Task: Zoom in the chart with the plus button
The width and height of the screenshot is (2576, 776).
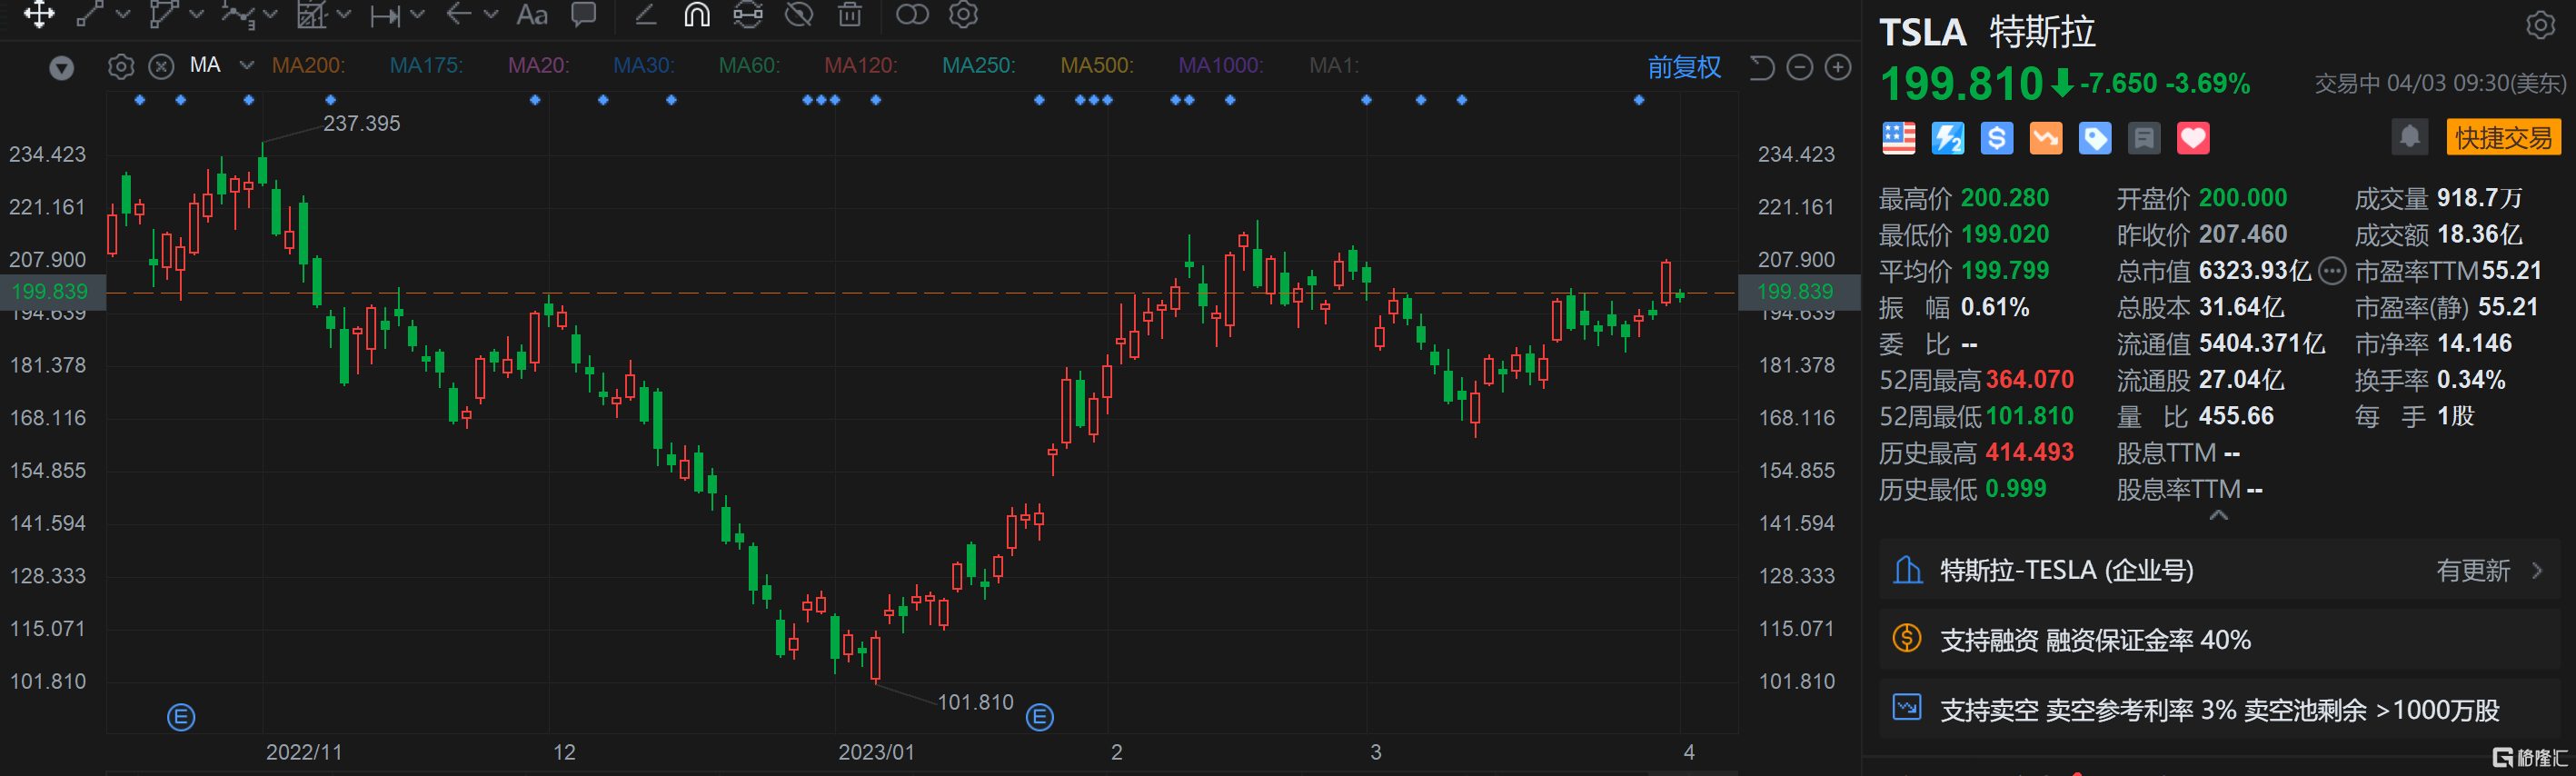Action: coord(1838,67)
